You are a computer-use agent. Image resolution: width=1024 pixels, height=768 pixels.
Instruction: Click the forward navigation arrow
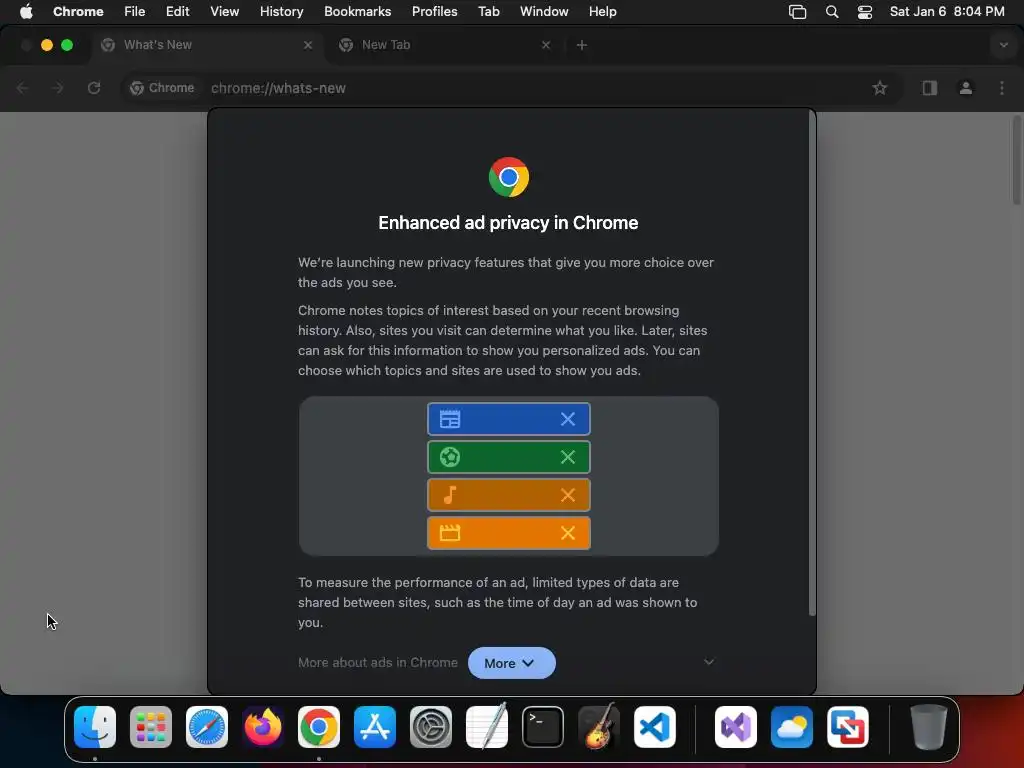pyautogui.click(x=57, y=88)
